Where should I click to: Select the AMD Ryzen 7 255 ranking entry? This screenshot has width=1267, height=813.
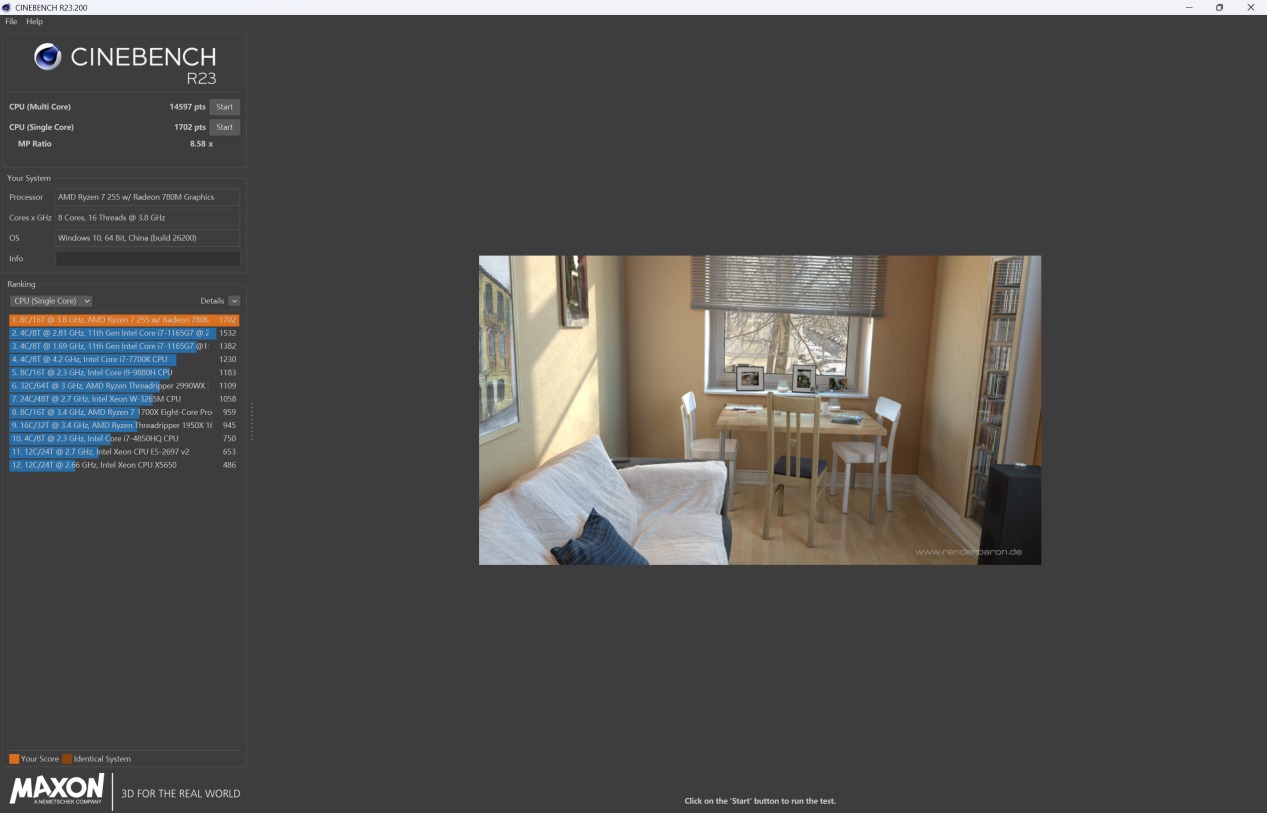tap(125, 320)
